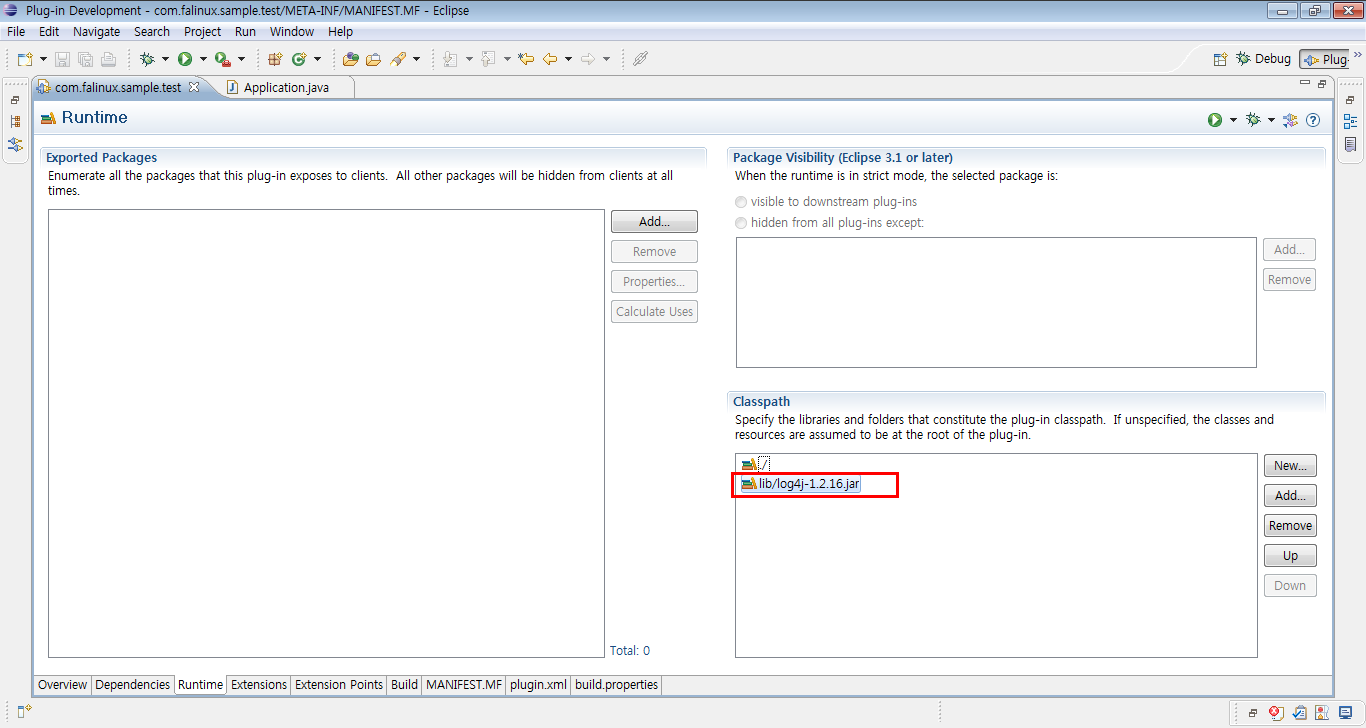Expand Runtime header Run dropdown arrow
The height and width of the screenshot is (728, 1366).
click(x=1233, y=120)
